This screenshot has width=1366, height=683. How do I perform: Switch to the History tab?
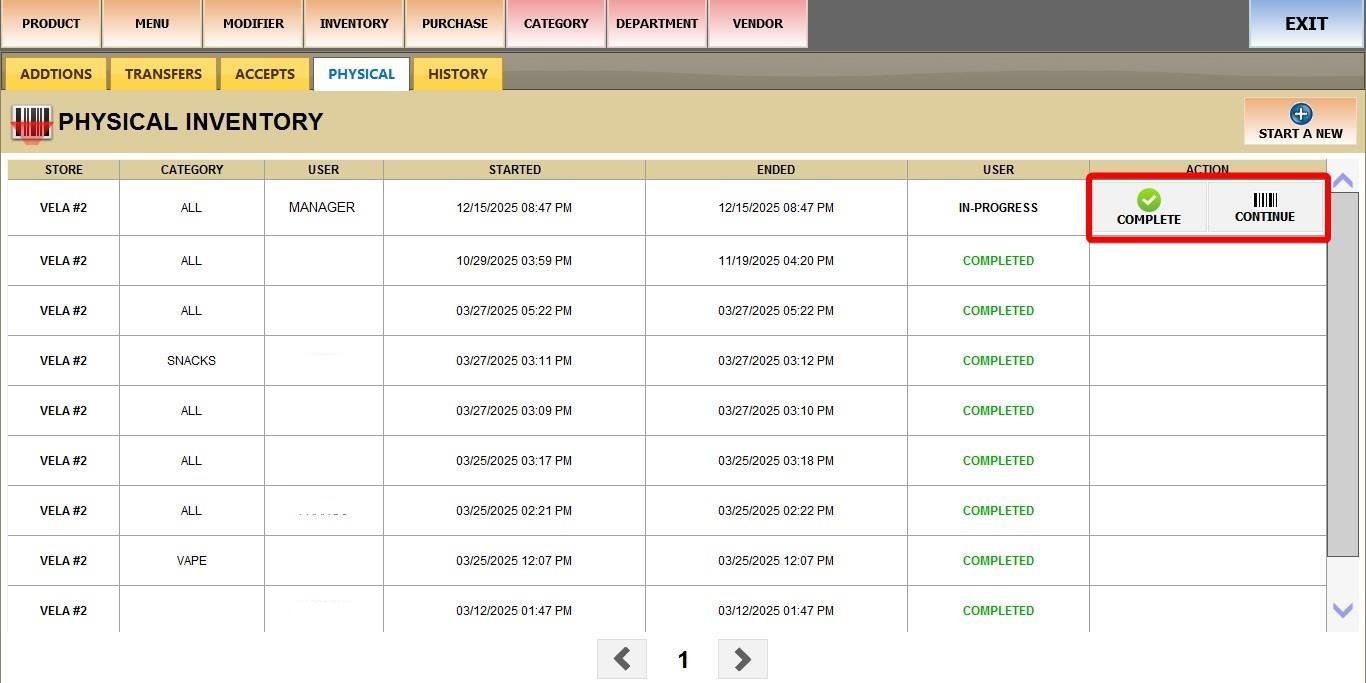[x=457, y=74]
